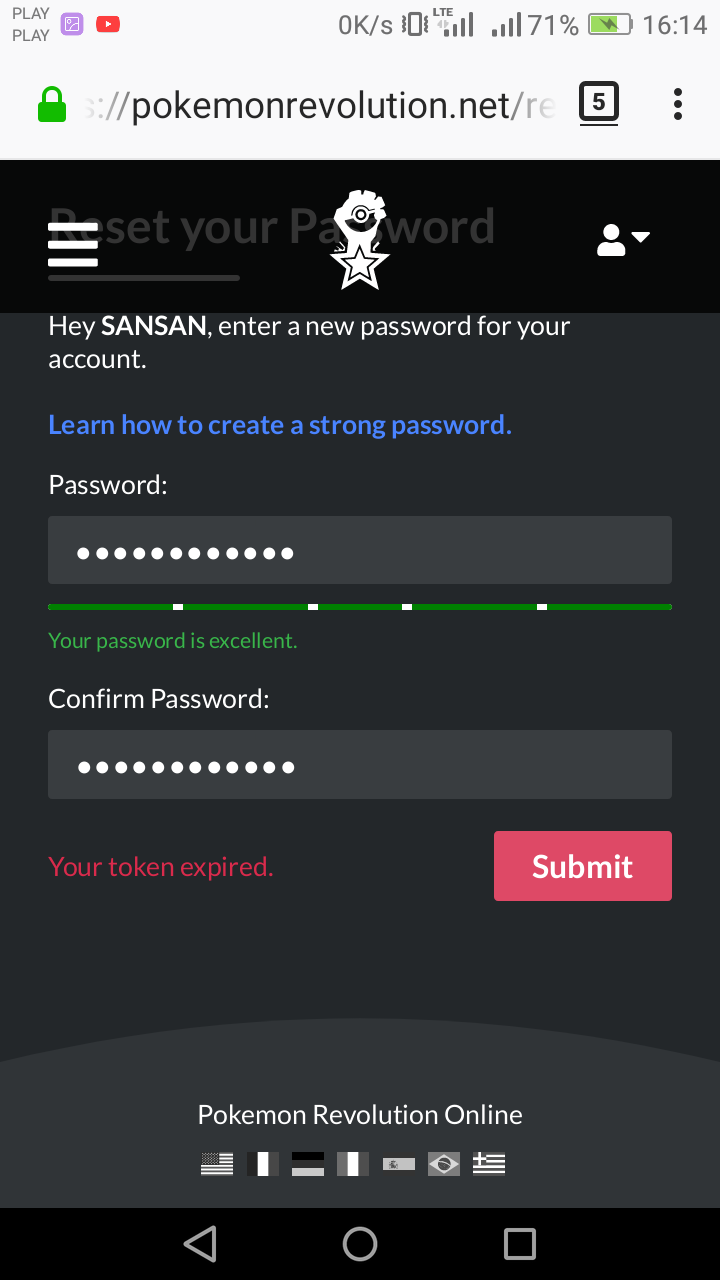
Task: Click the Submit button
Action: pyautogui.click(x=582, y=866)
